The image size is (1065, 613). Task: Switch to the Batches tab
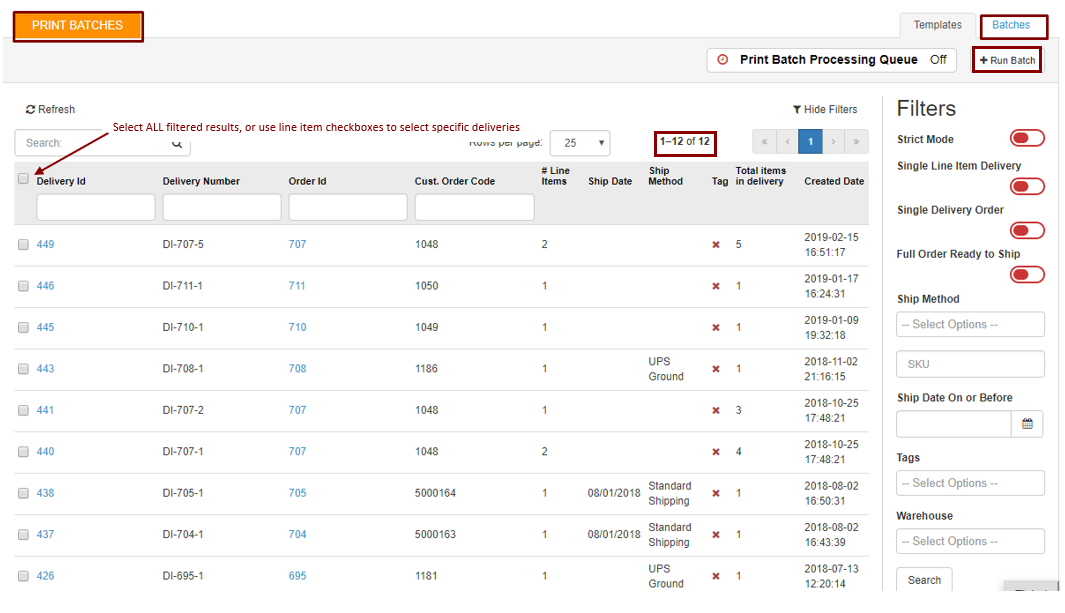1011,25
